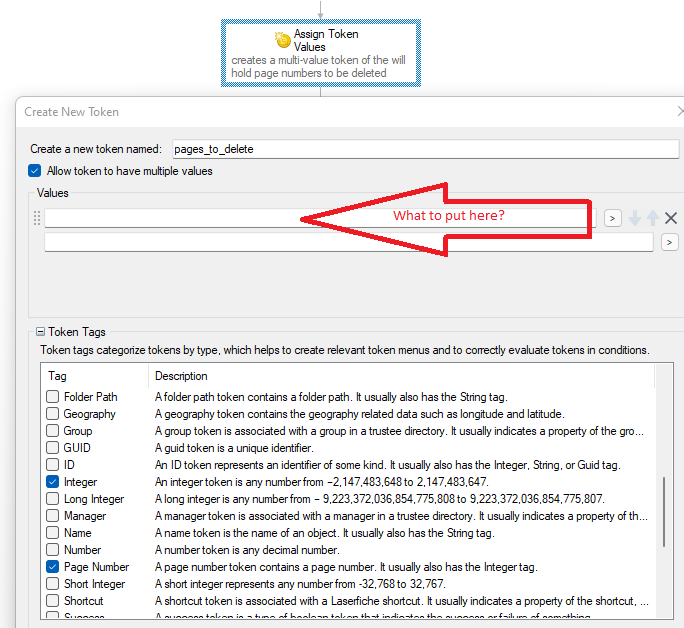Close the Create New Token dialog
684x628 pixels.
tap(679, 112)
